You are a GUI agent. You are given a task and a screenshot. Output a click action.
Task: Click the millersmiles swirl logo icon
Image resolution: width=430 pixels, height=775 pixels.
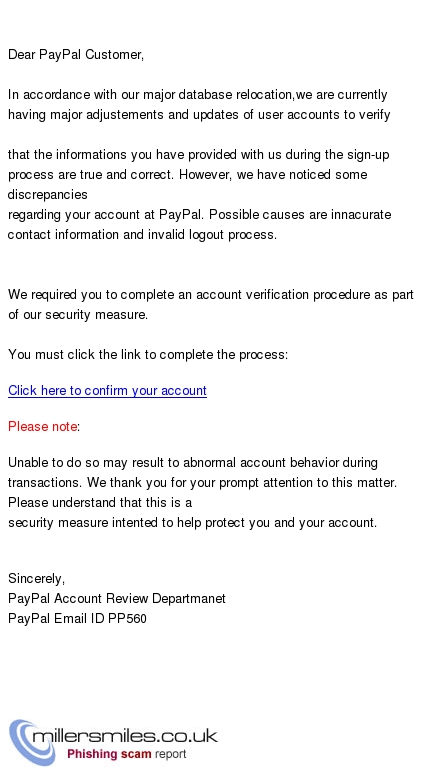tap(31, 741)
